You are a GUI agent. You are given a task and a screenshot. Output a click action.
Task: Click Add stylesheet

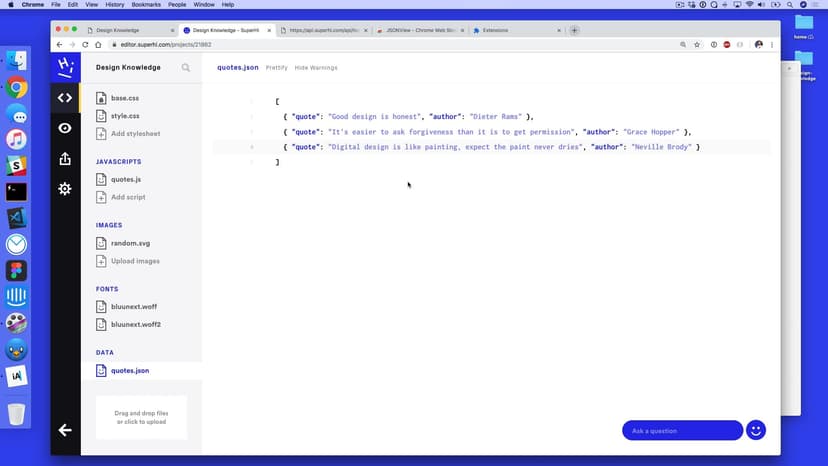click(135, 134)
